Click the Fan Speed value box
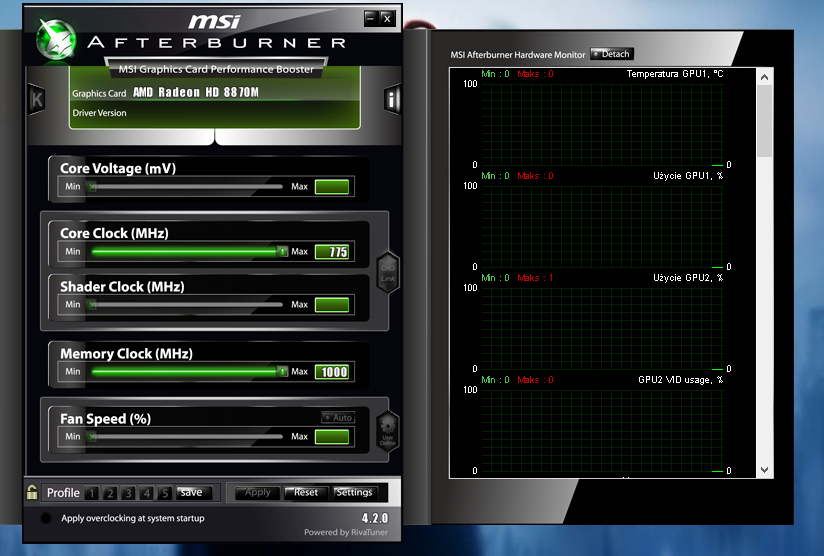The image size is (824, 556). click(x=332, y=437)
